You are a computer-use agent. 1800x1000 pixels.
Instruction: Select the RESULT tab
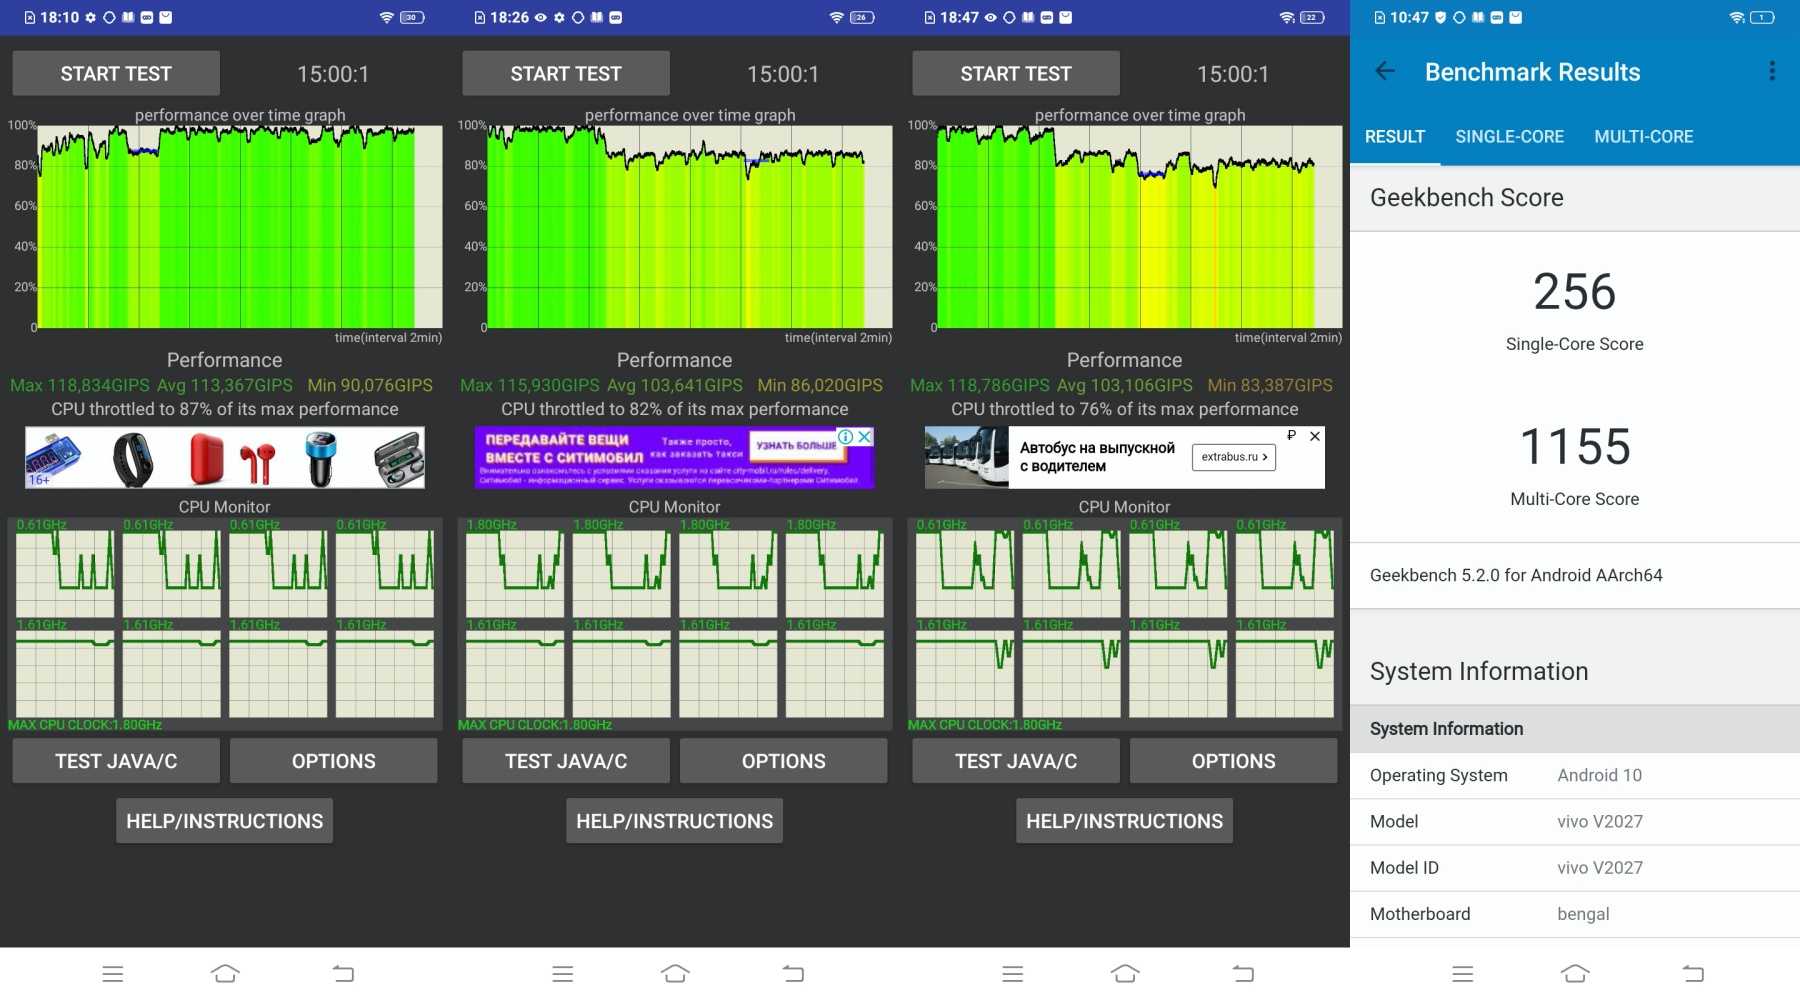click(1394, 137)
